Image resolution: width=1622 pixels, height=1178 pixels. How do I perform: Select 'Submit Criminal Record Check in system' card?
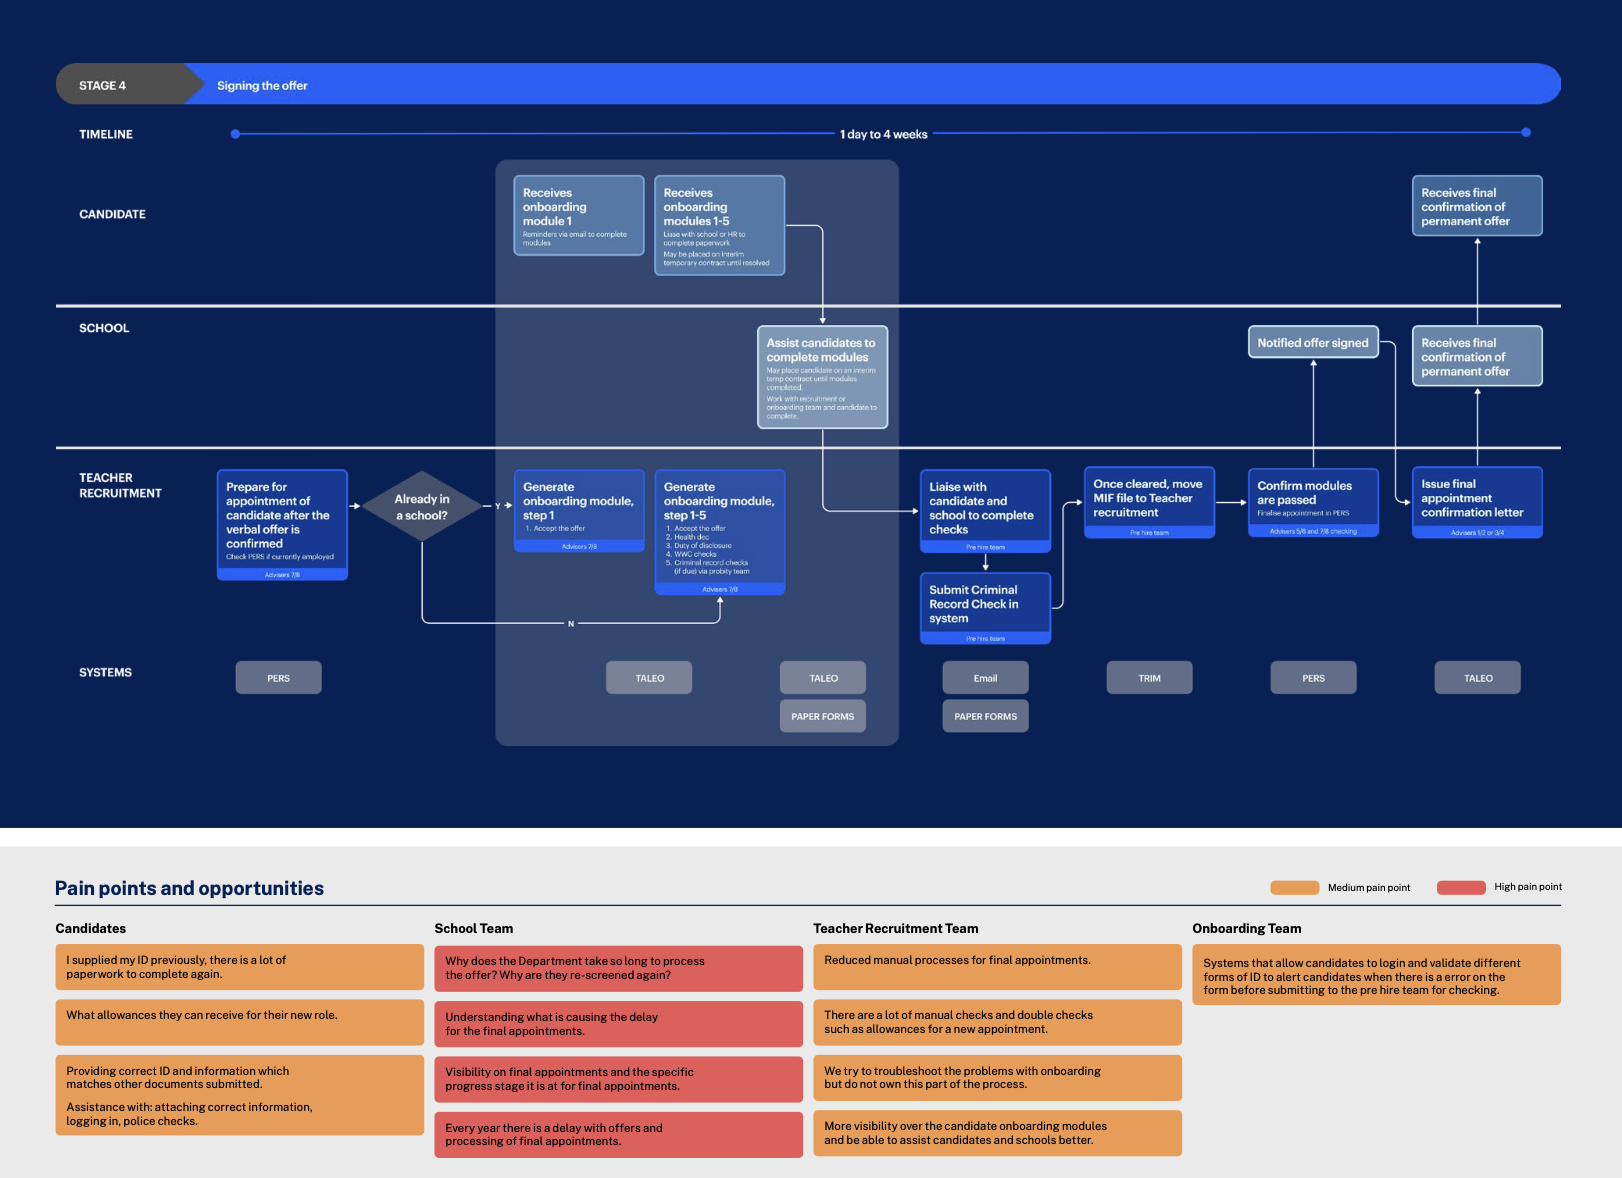tap(985, 608)
